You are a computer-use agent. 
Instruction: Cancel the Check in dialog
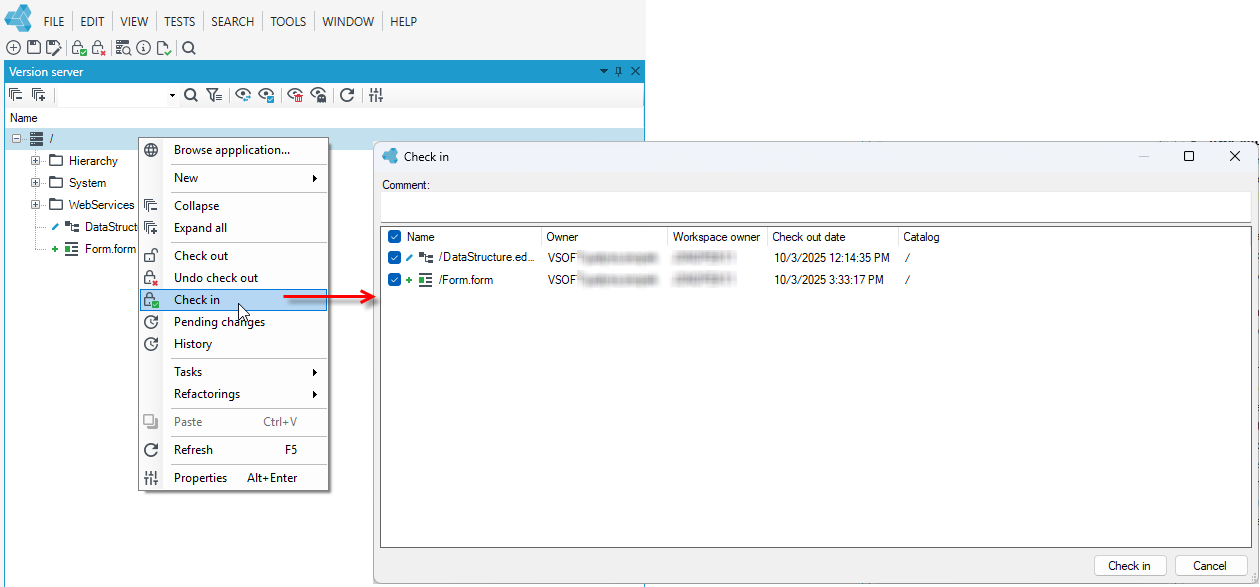point(1210,566)
